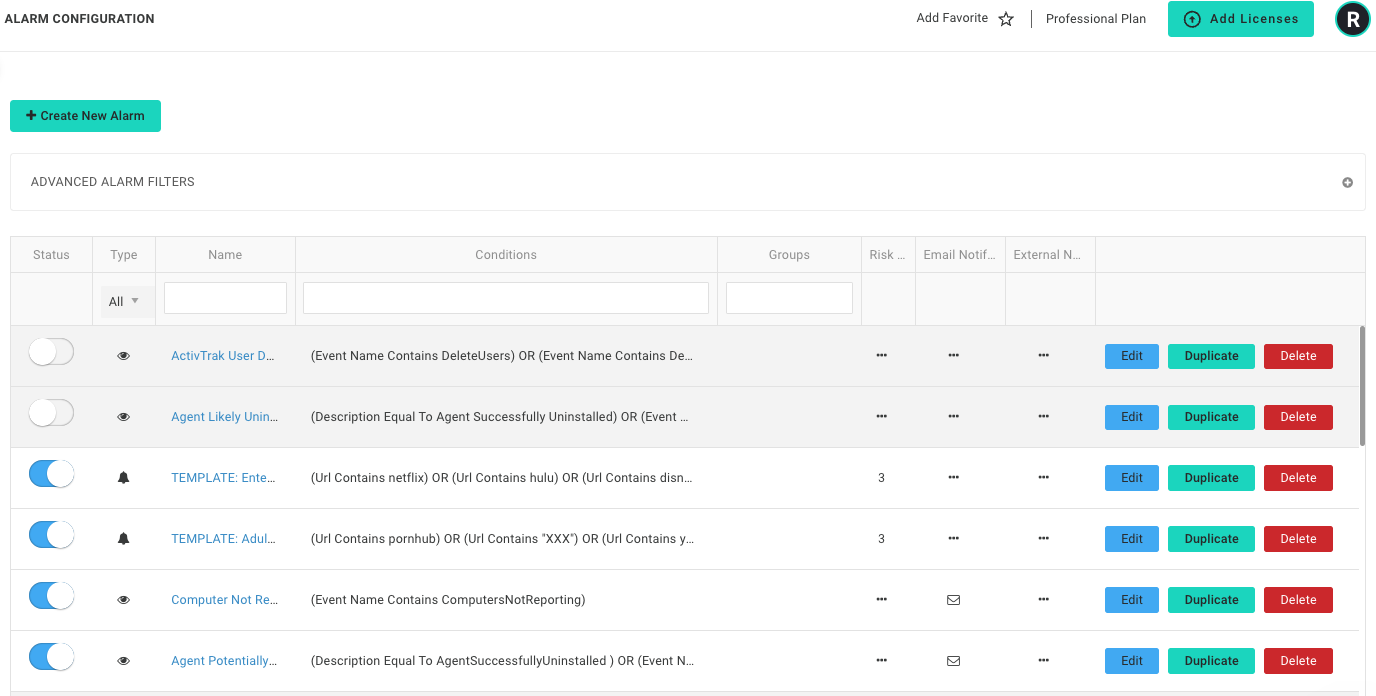
Task: Click risk value 3 in TEMPLATE: Ente row
Action: (x=881, y=478)
